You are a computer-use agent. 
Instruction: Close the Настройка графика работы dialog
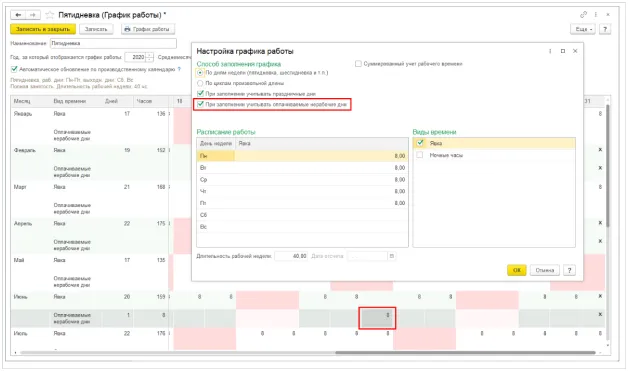tap(575, 51)
